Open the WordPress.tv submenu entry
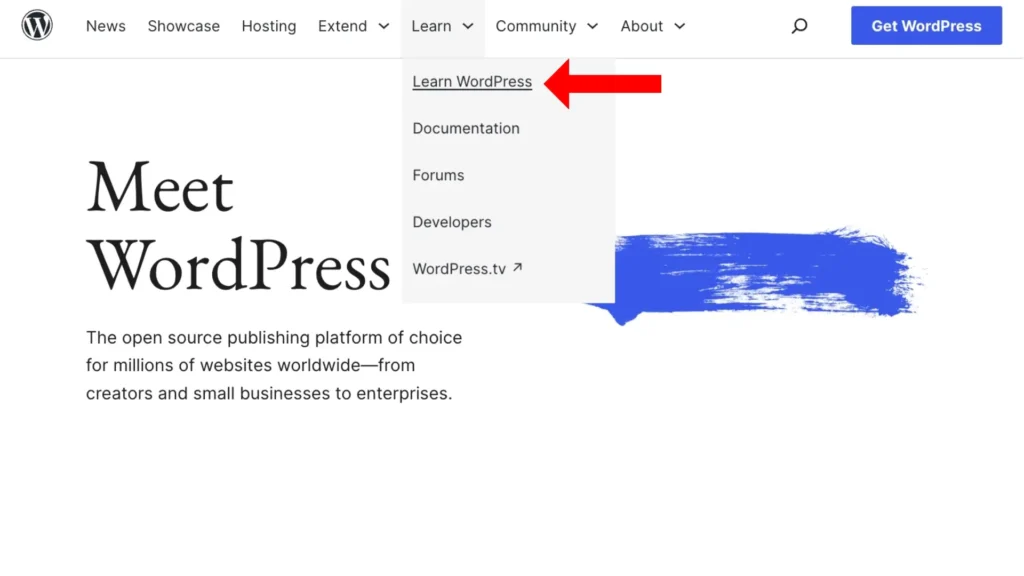This screenshot has width=1024, height=576. click(459, 269)
